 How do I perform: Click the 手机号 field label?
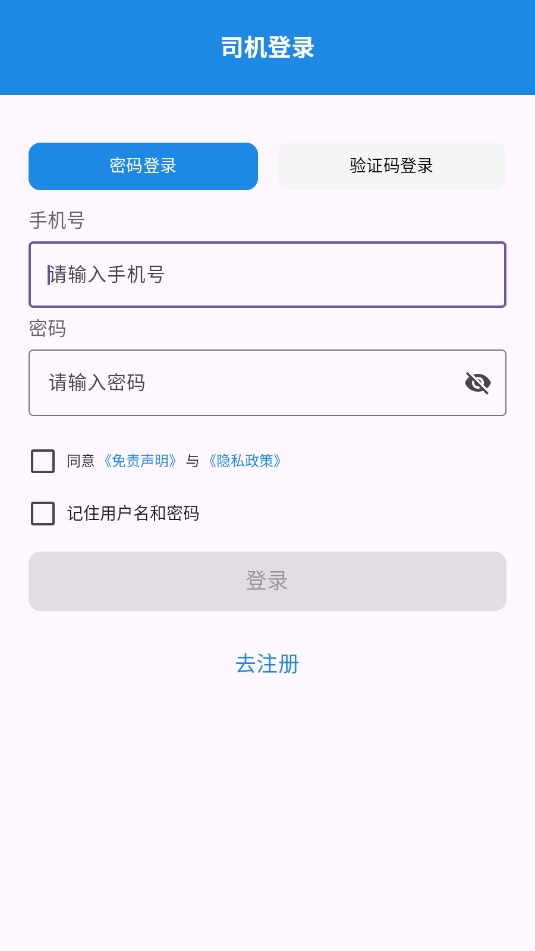(57, 220)
